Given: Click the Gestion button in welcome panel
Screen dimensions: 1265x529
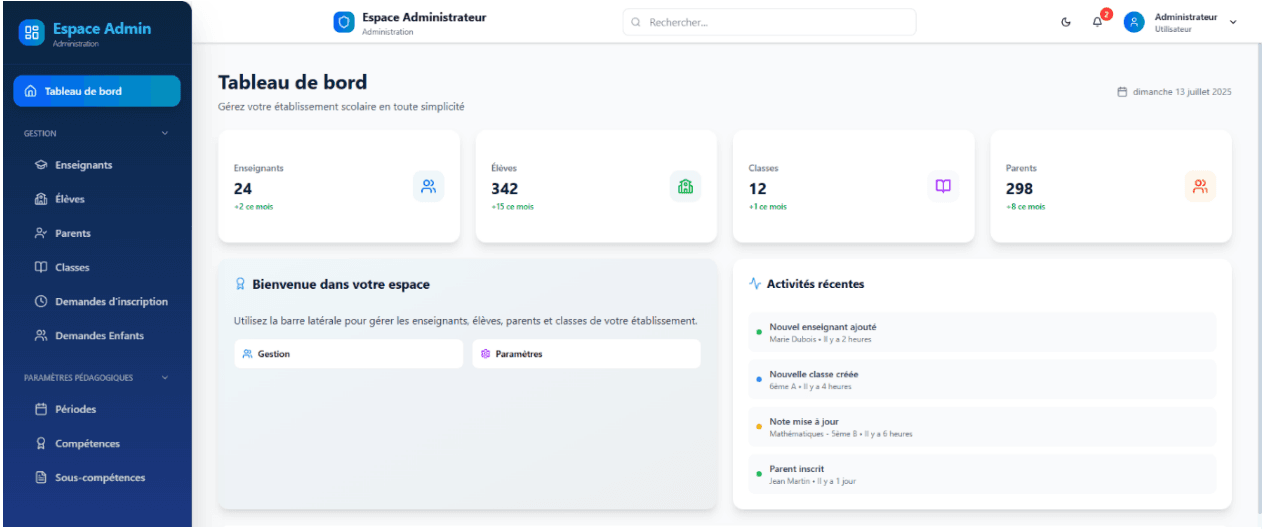Looking at the screenshot, I should coord(348,354).
